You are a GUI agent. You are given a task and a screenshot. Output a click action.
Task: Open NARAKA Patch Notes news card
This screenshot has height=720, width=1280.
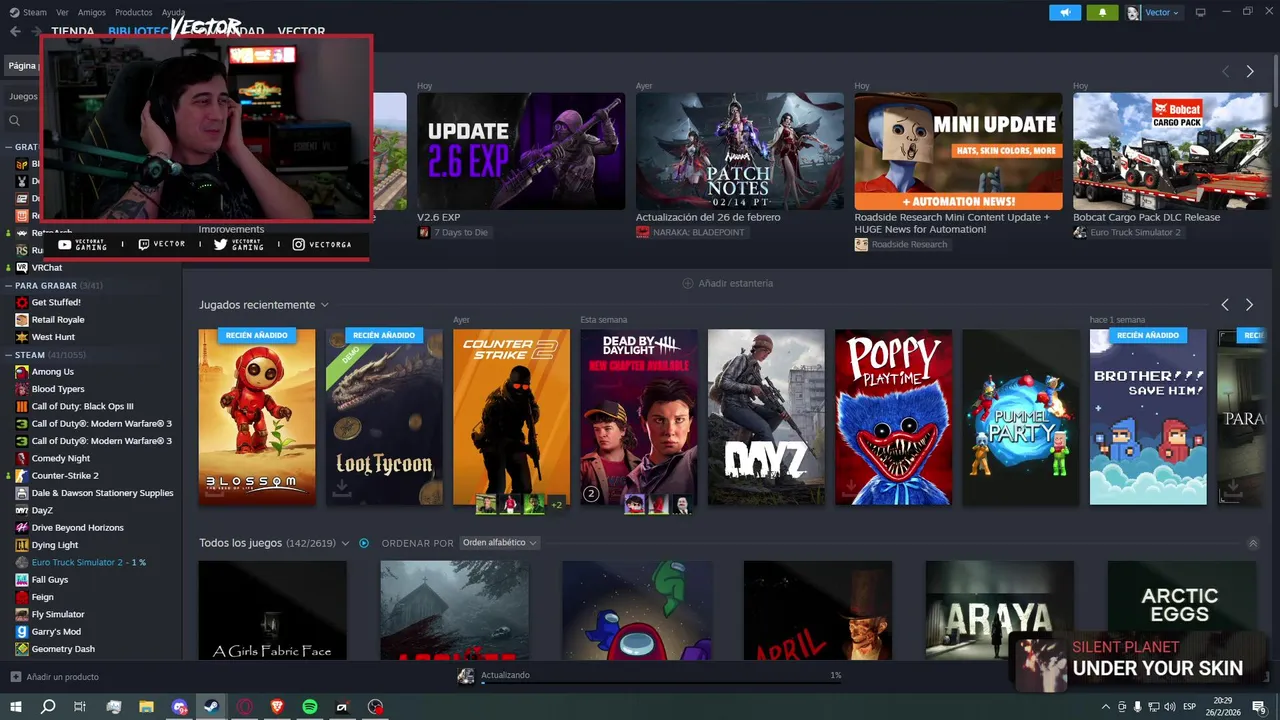pos(740,151)
